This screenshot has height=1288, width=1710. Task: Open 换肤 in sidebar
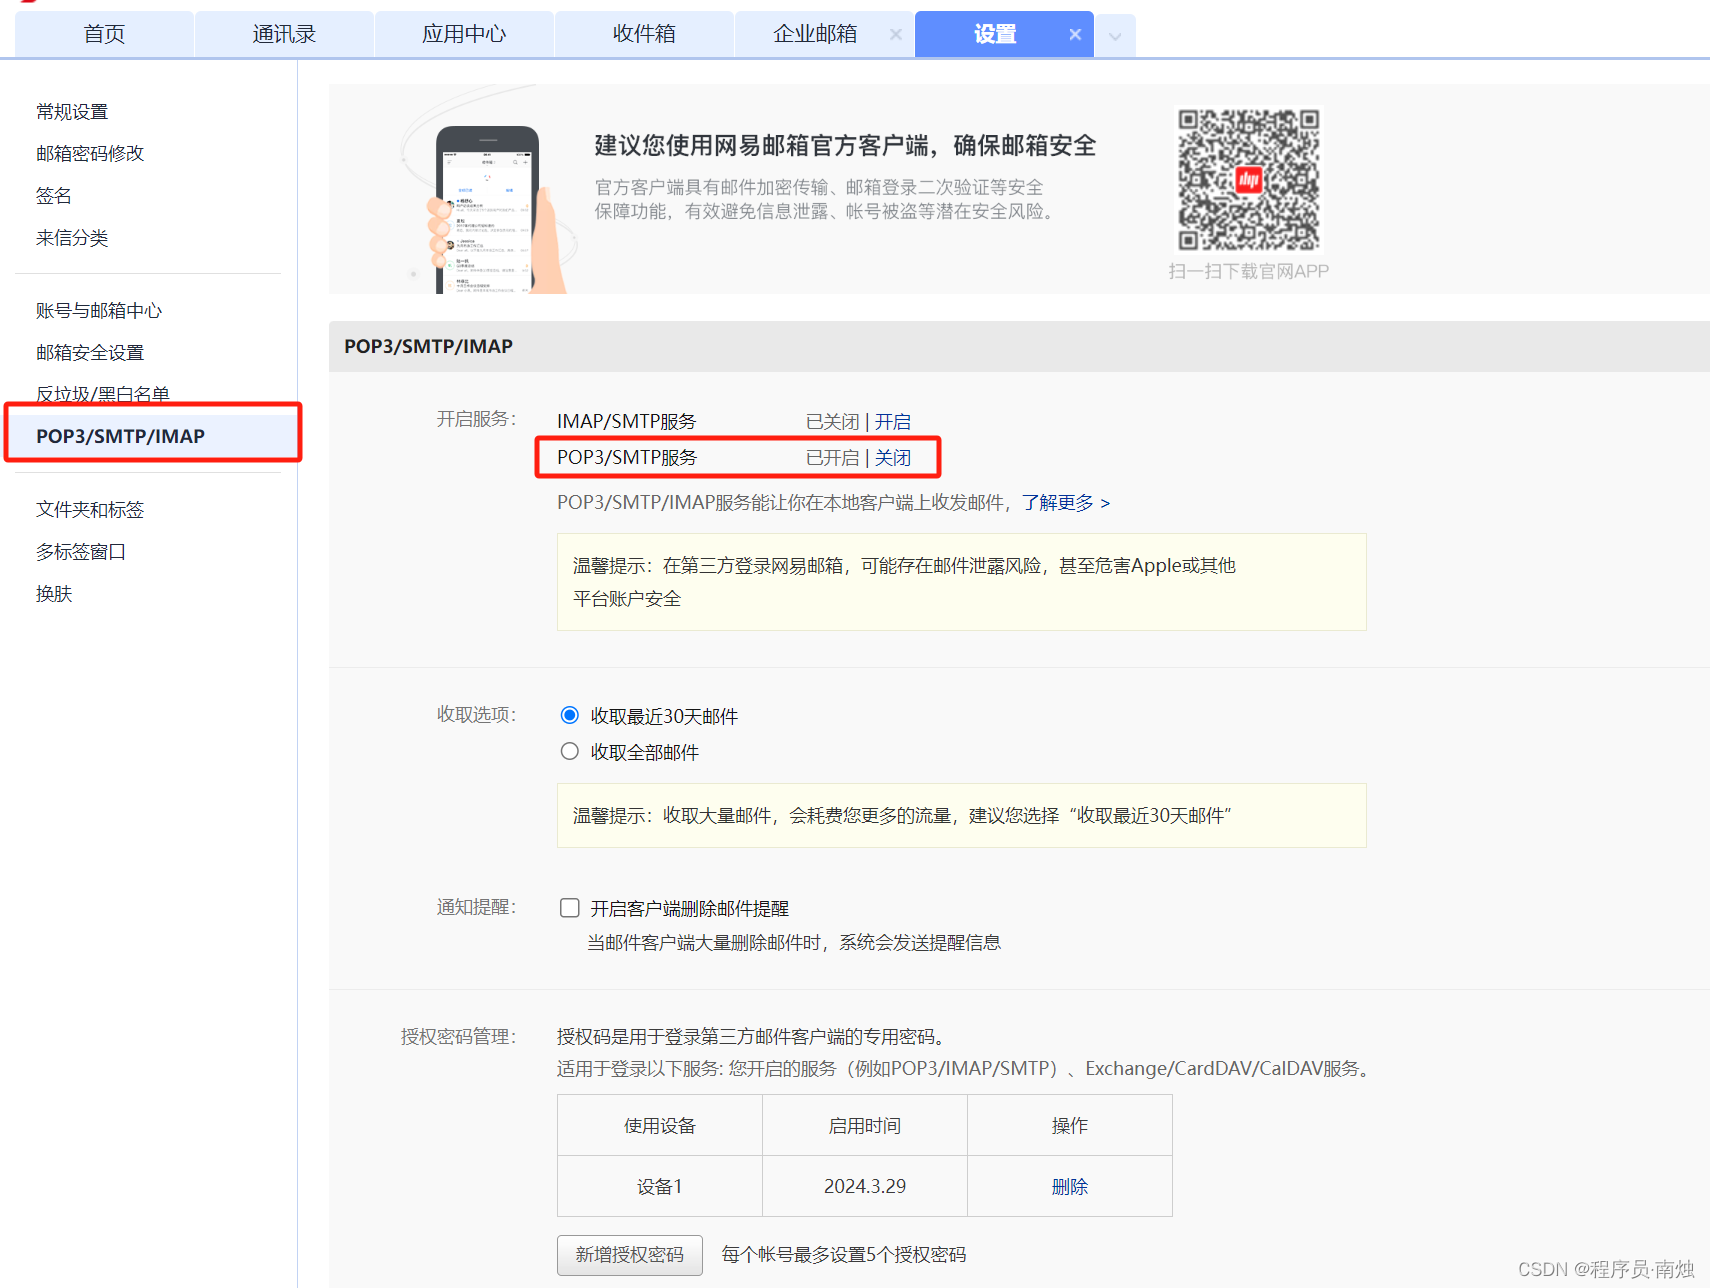(54, 594)
